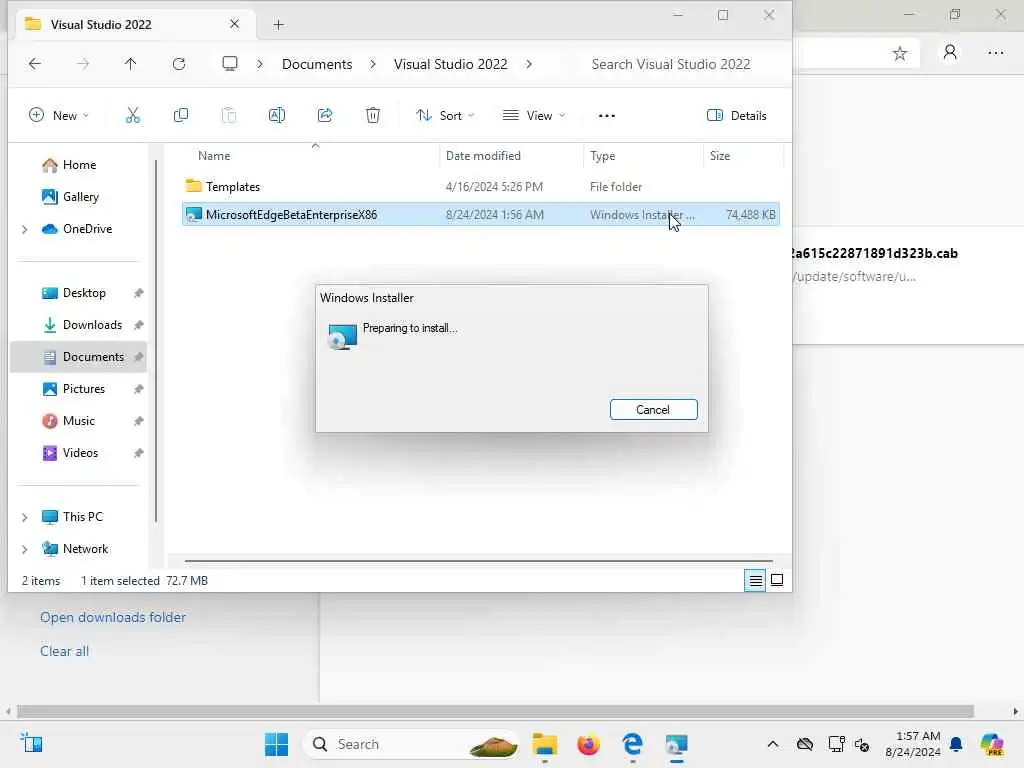Sort by the Type column header
Image resolution: width=1024 pixels, height=768 pixels.
click(x=602, y=155)
